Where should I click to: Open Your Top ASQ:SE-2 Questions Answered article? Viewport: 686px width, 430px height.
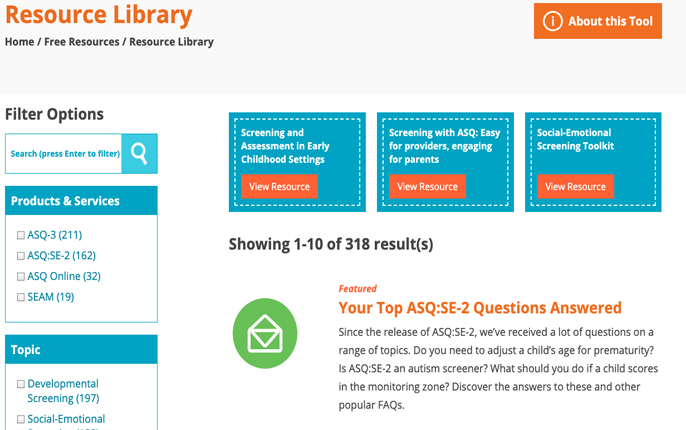click(480, 308)
